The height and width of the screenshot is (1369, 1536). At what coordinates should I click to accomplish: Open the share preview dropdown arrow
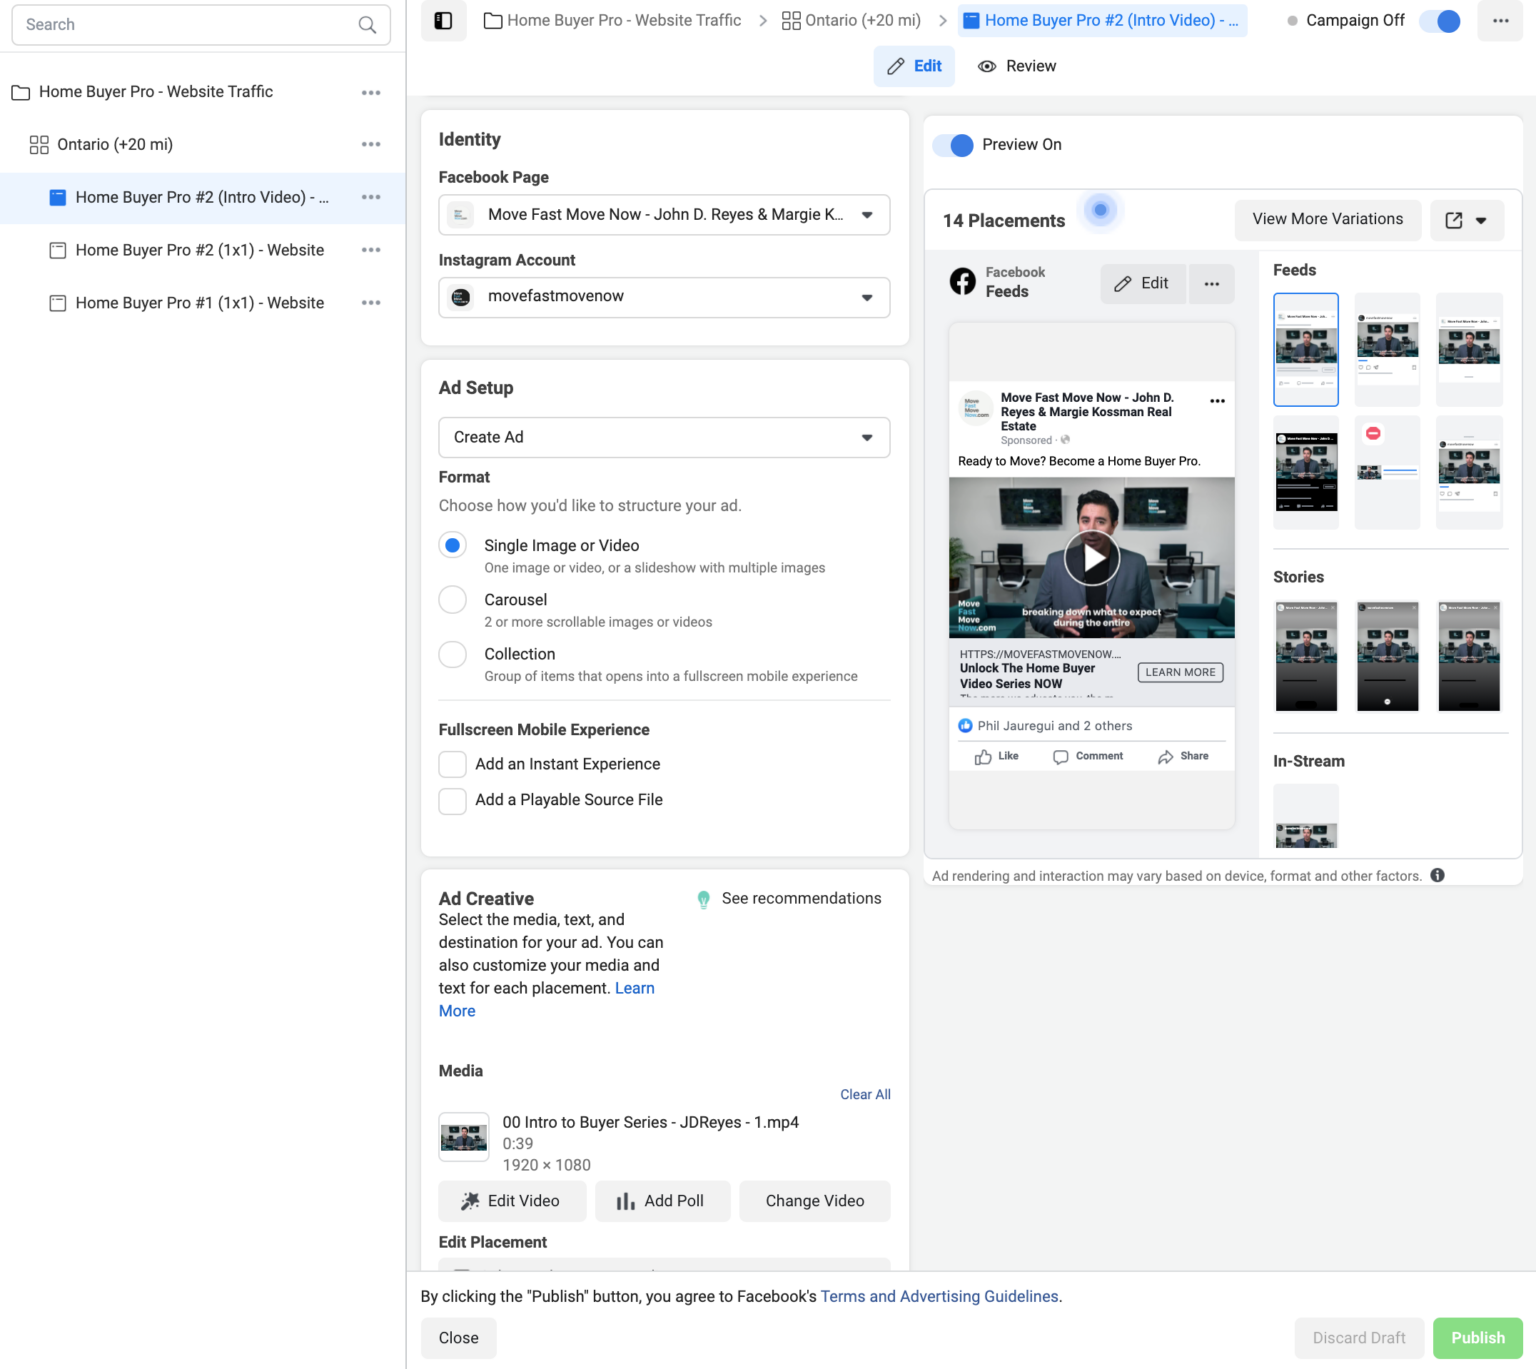tap(1481, 221)
